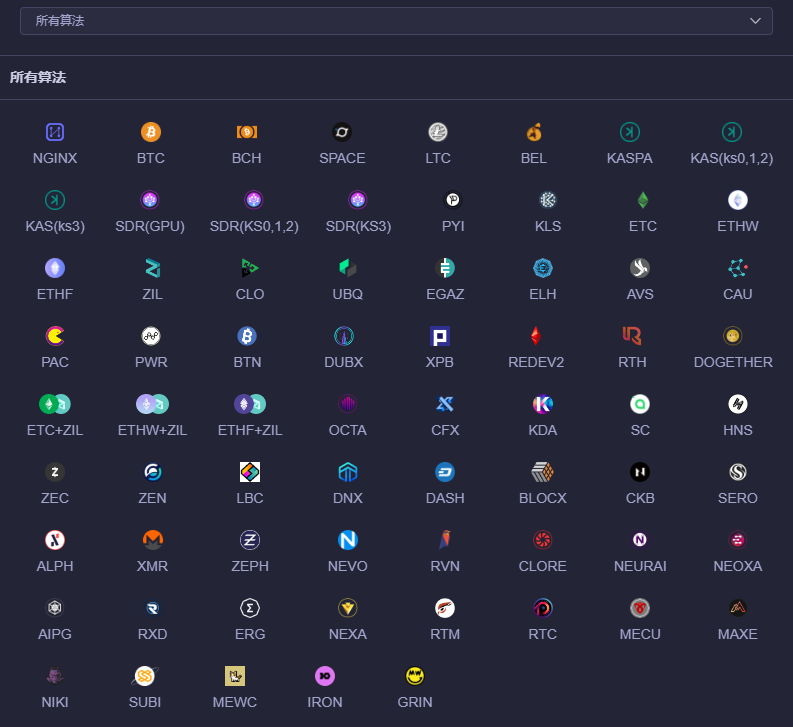Select the ETHF coin icon
The height and width of the screenshot is (727, 793).
55,268
